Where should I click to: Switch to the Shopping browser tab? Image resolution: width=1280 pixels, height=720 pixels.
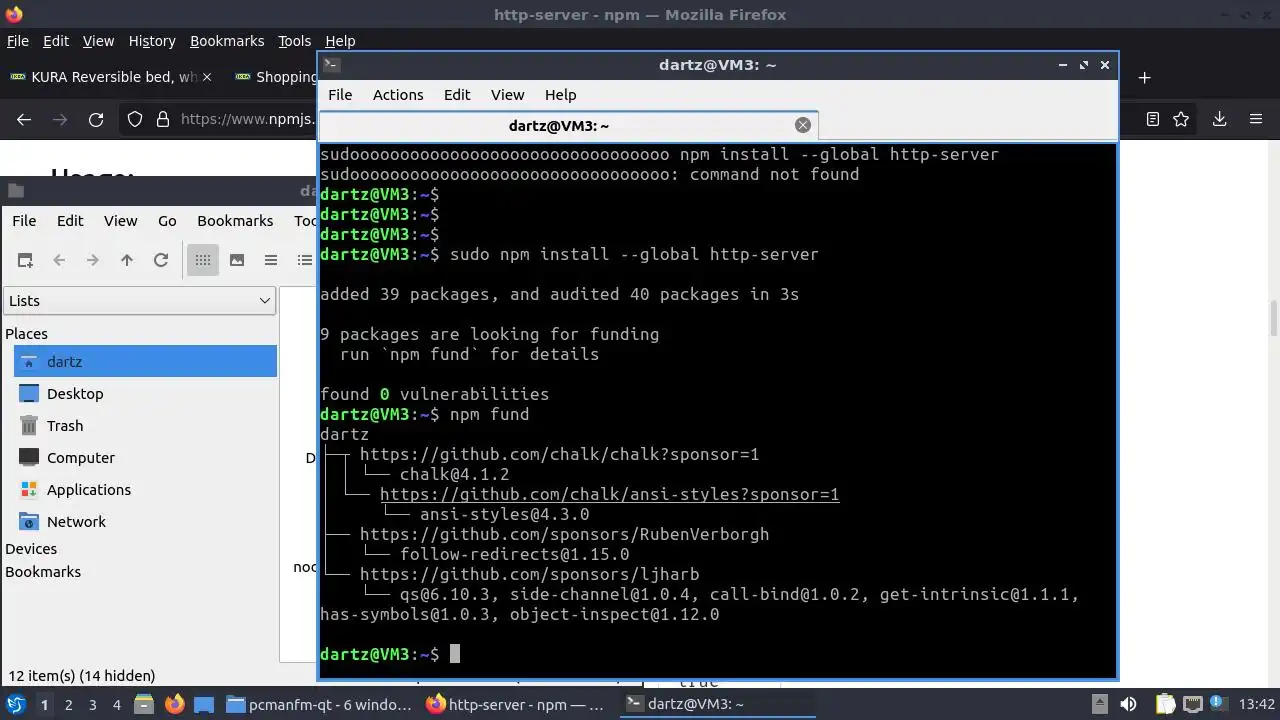pyautogui.click(x=274, y=77)
